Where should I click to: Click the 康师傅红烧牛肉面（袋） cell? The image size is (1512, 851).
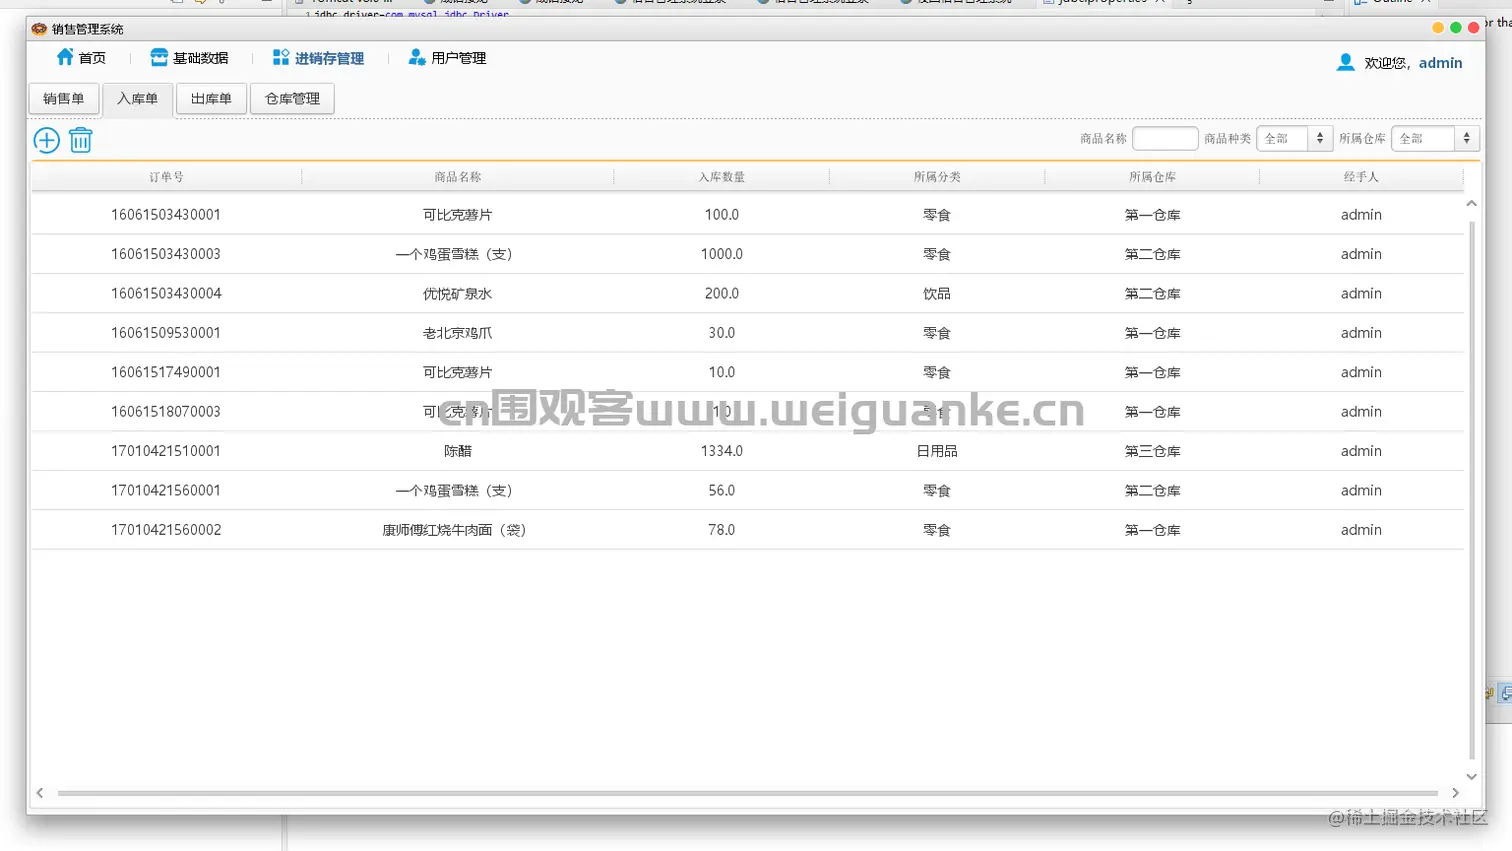[455, 530]
